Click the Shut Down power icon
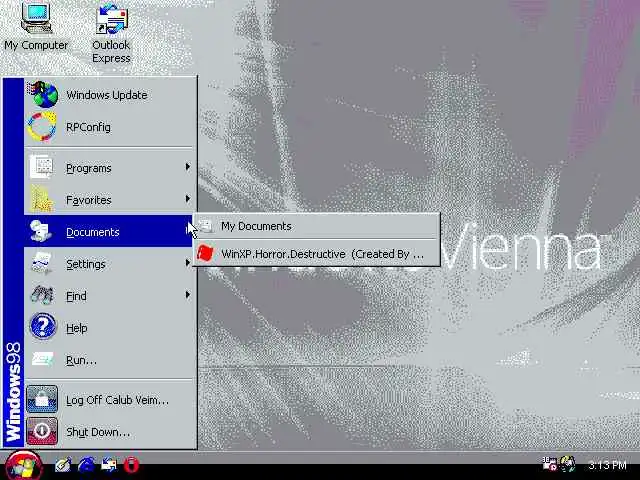The width and height of the screenshot is (640, 480). [x=42, y=431]
